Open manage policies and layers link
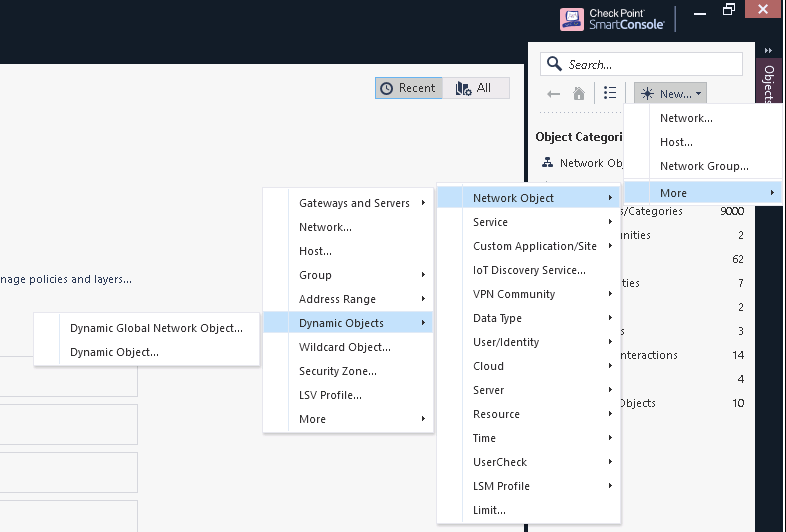The image size is (786, 532). coord(66,279)
